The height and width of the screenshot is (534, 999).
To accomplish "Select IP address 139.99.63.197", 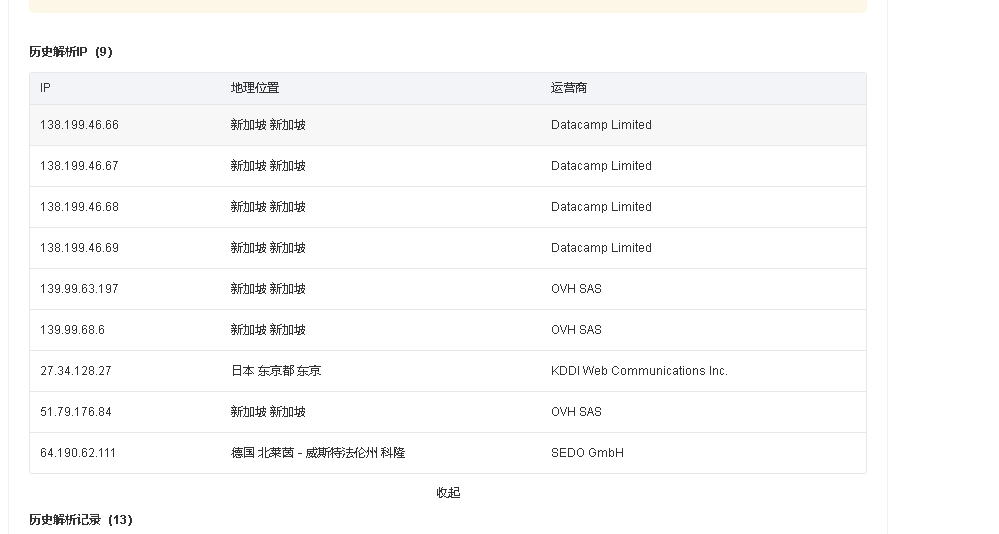I will pyautogui.click(x=79, y=289).
